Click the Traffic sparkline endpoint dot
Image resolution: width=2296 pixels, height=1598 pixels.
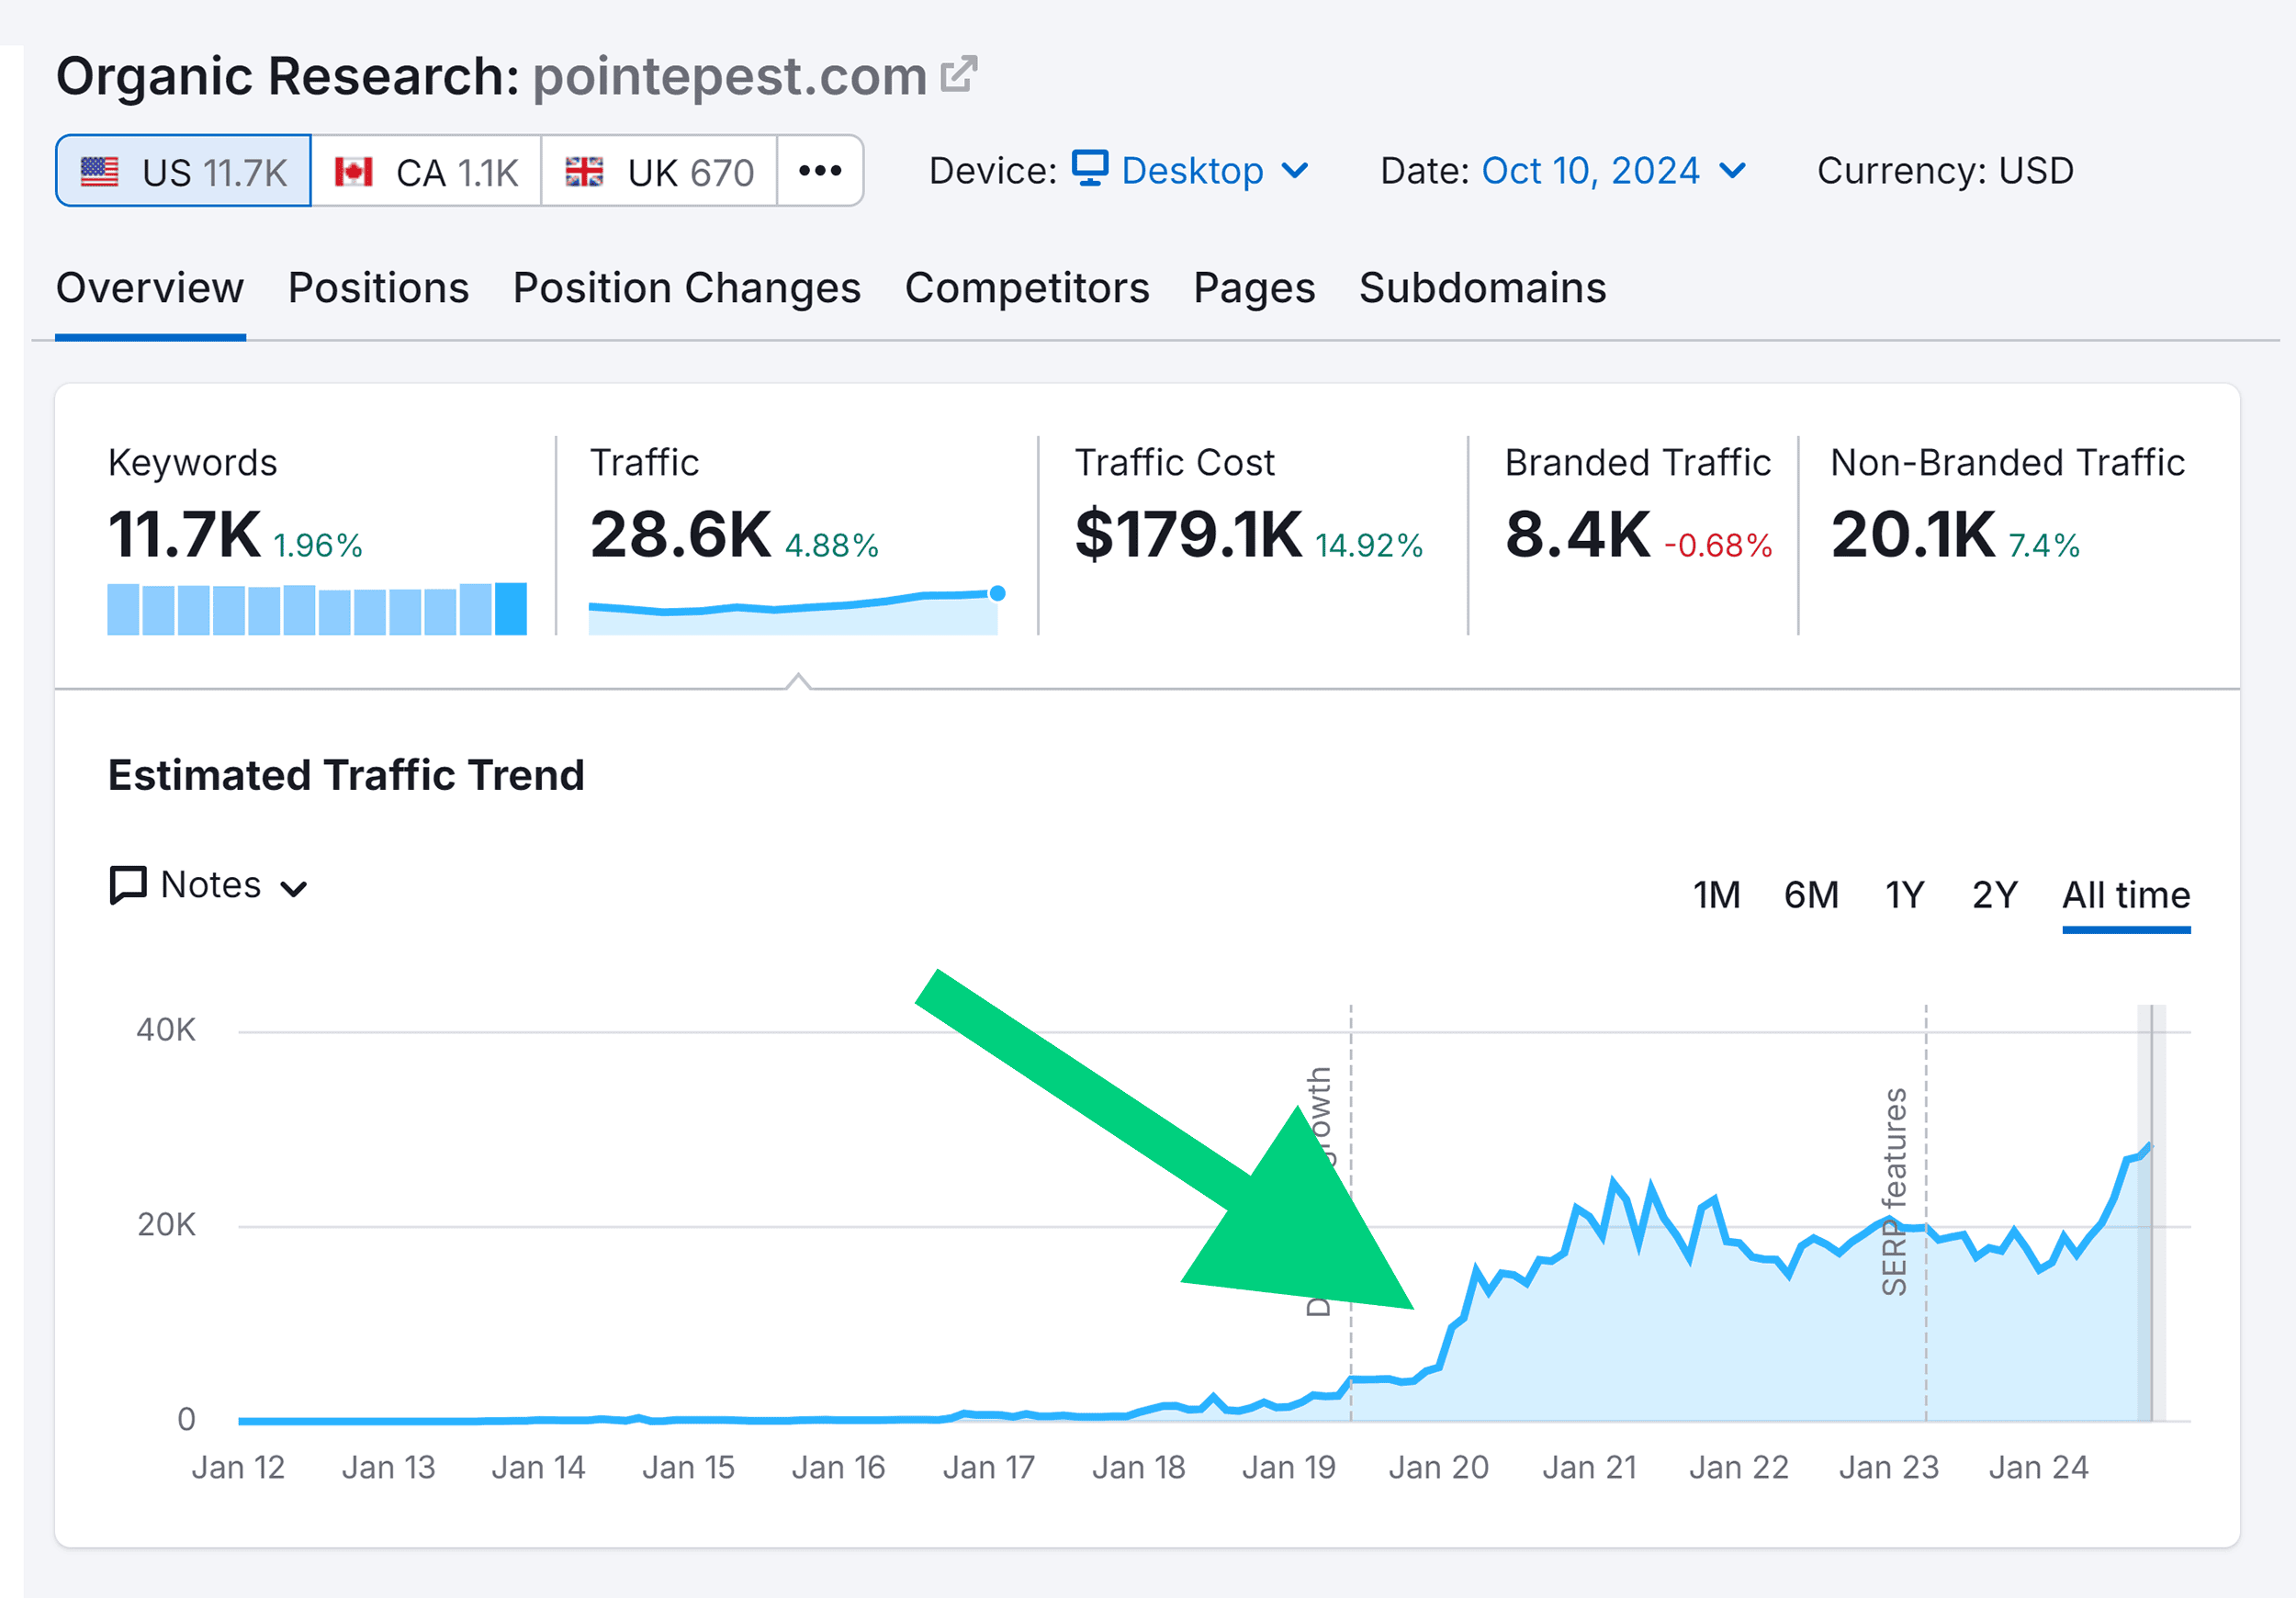coord(996,592)
